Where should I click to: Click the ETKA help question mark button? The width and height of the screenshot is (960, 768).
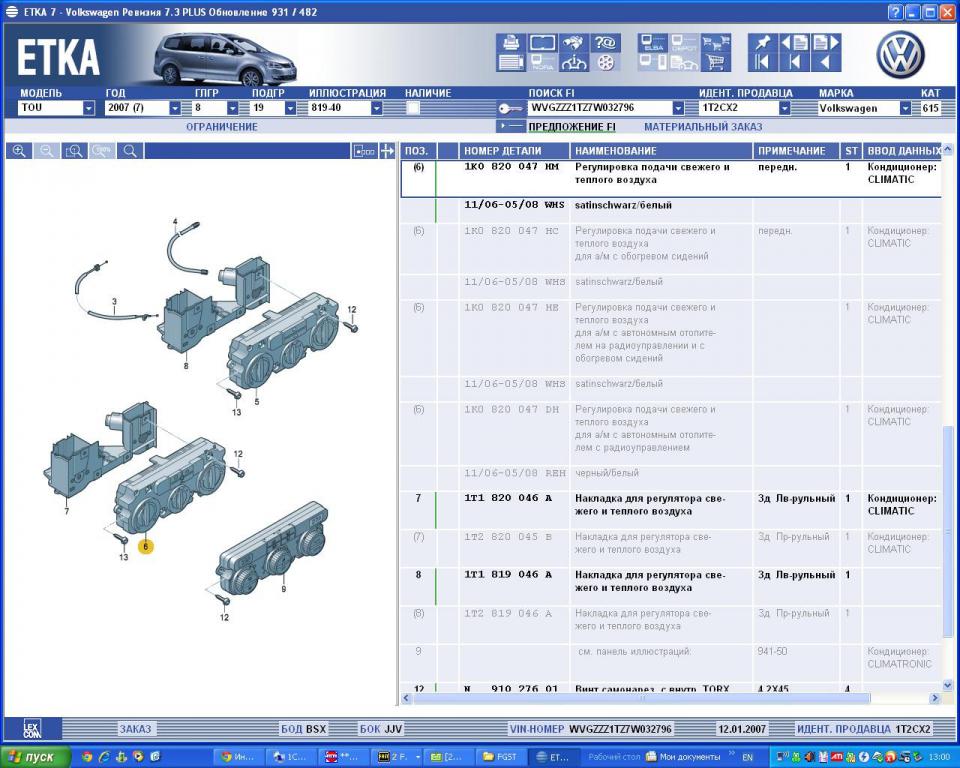(x=895, y=12)
